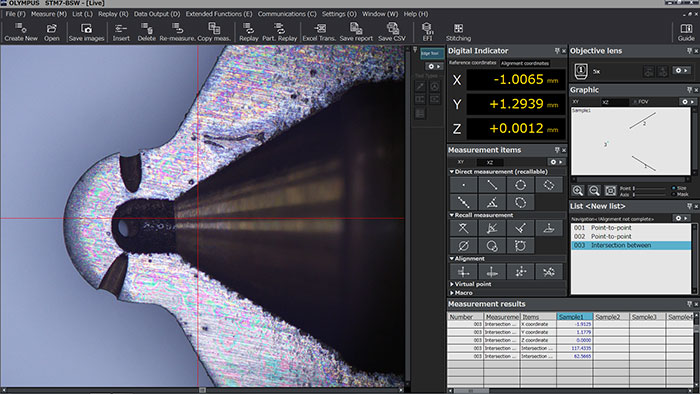This screenshot has height=394, width=700.
Task: Pin the Digital Indicator panel
Action: pyautogui.click(x=557, y=51)
